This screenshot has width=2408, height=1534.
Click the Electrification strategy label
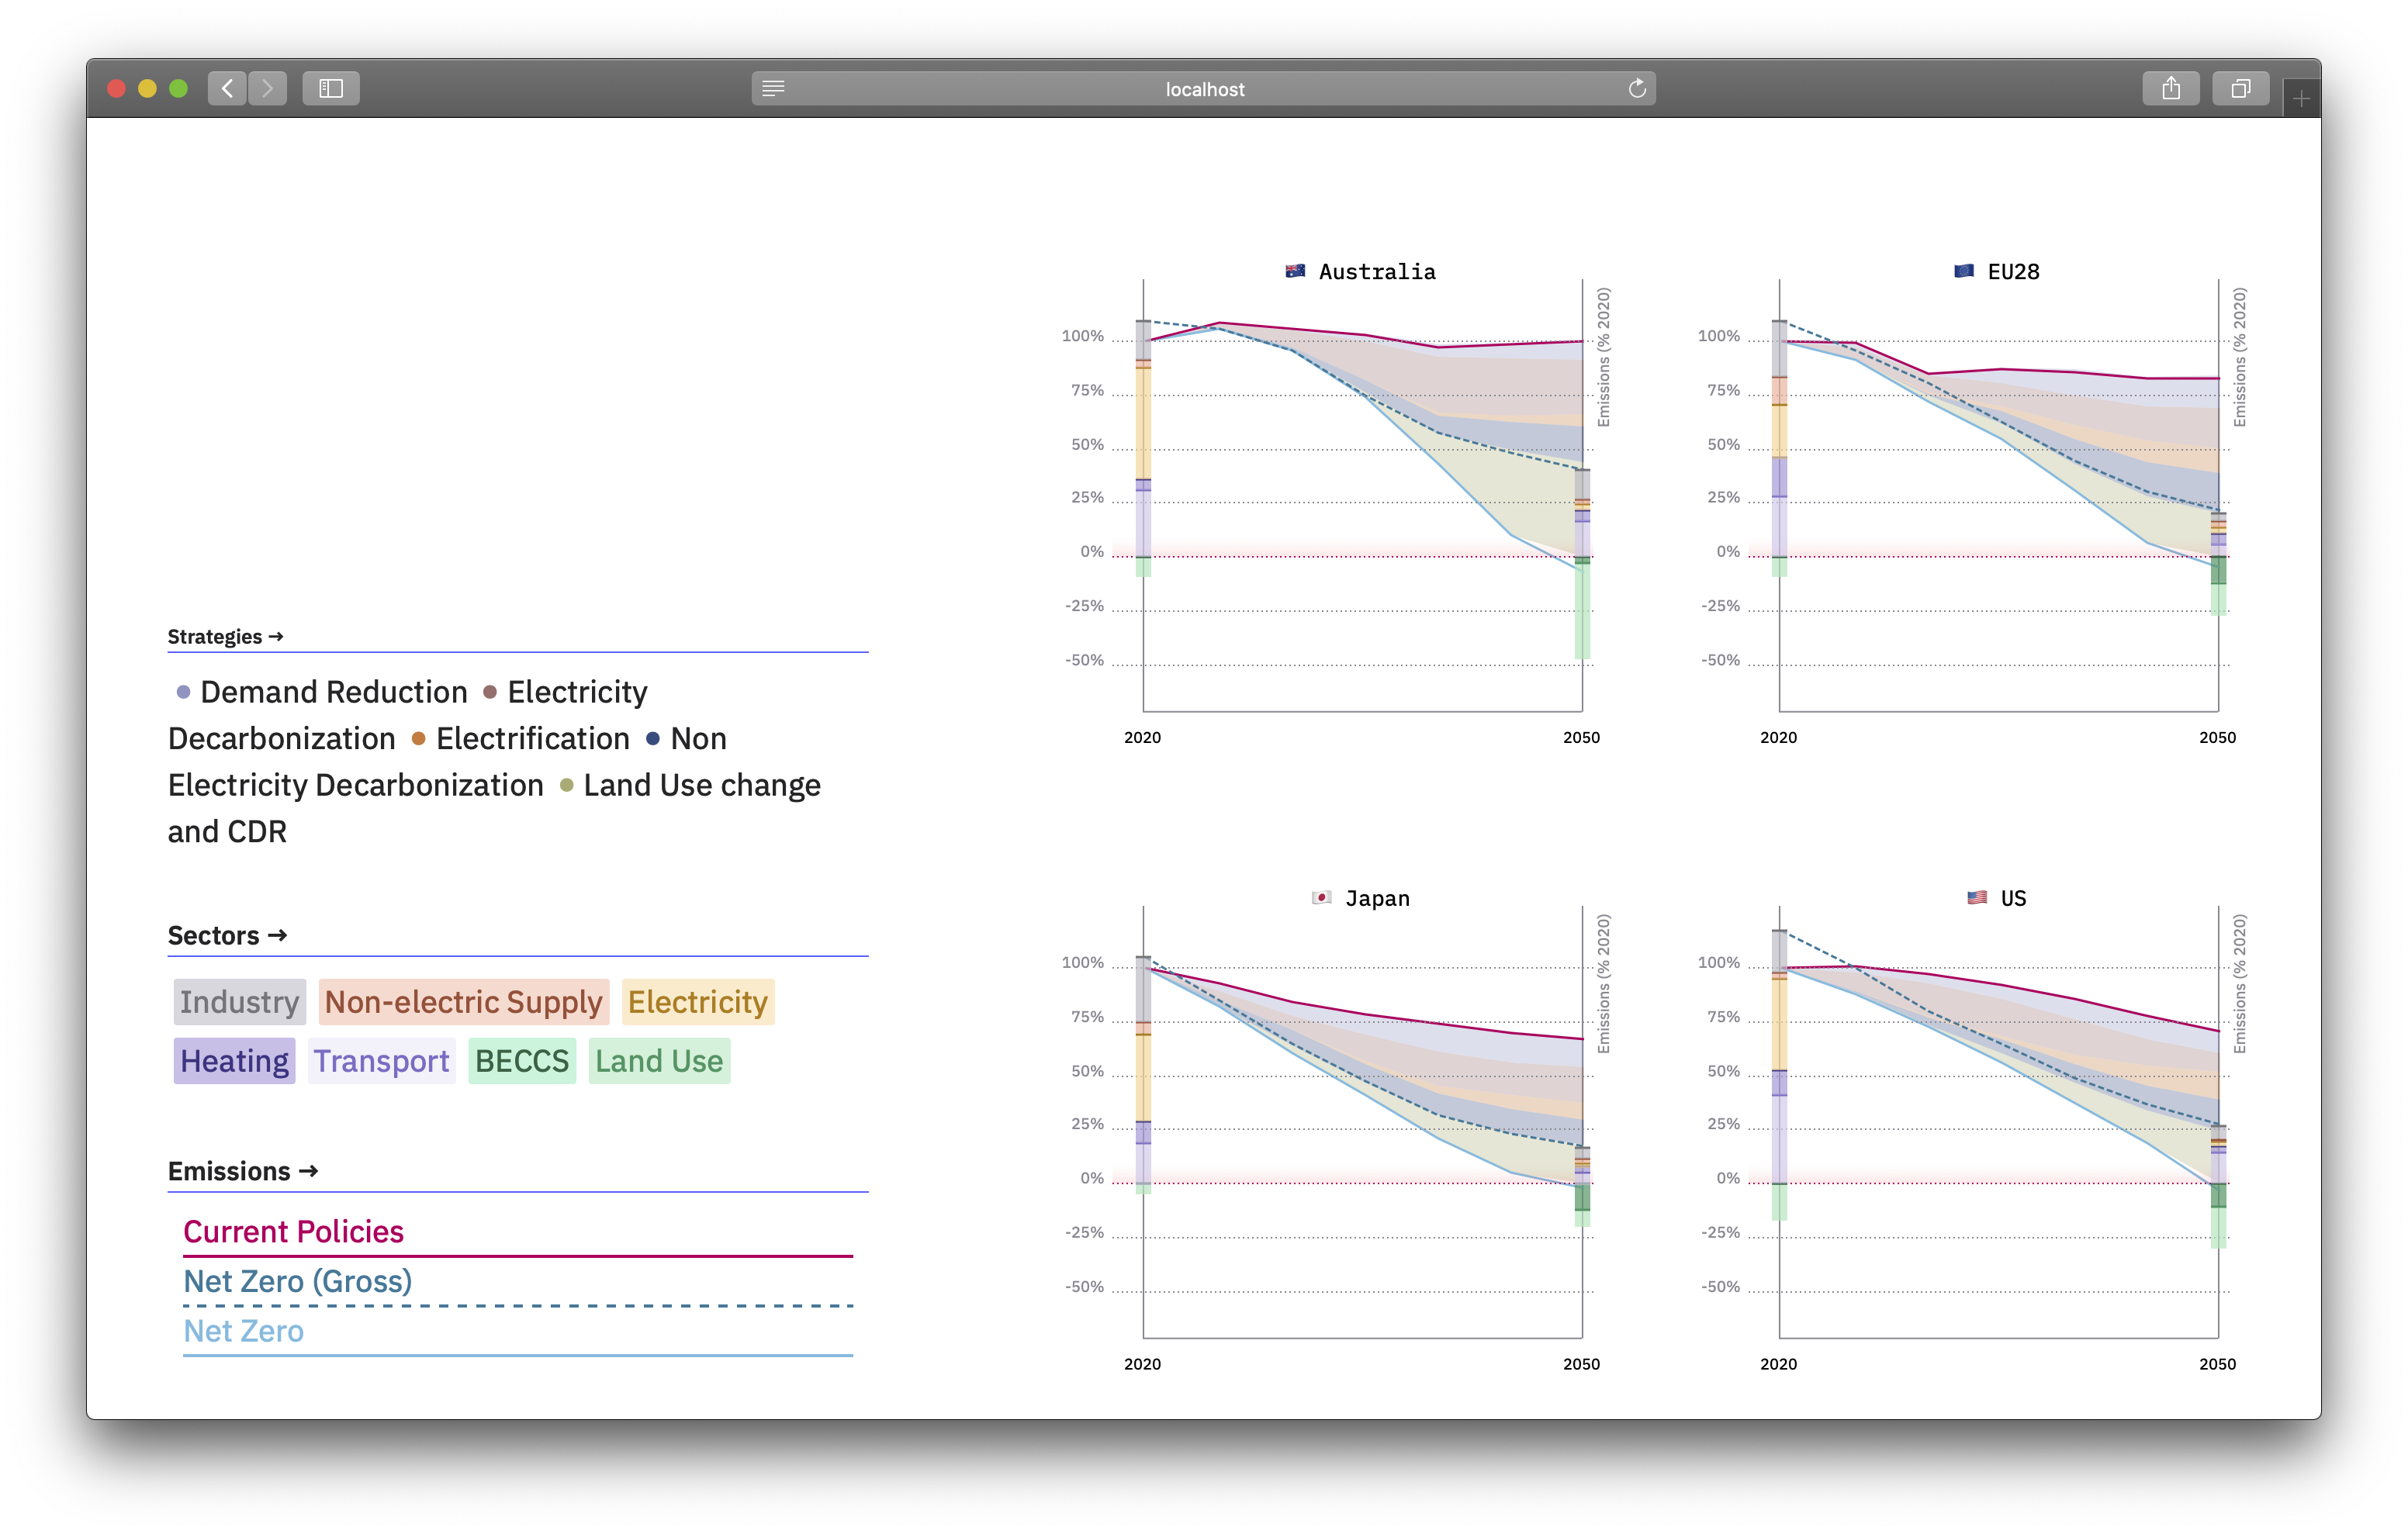click(532, 739)
